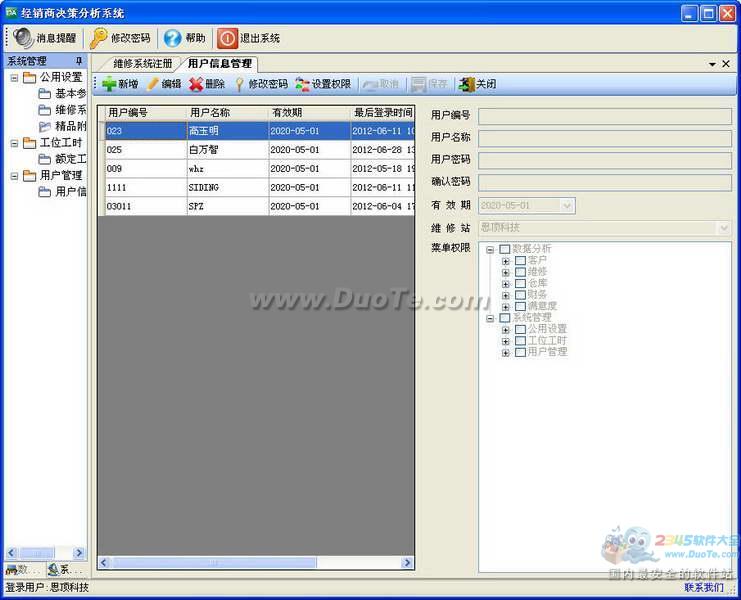This screenshot has height=600, width=741.
Task: Sort by the 用户编号 column header
Action: pyautogui.click(x=146, y=113)
